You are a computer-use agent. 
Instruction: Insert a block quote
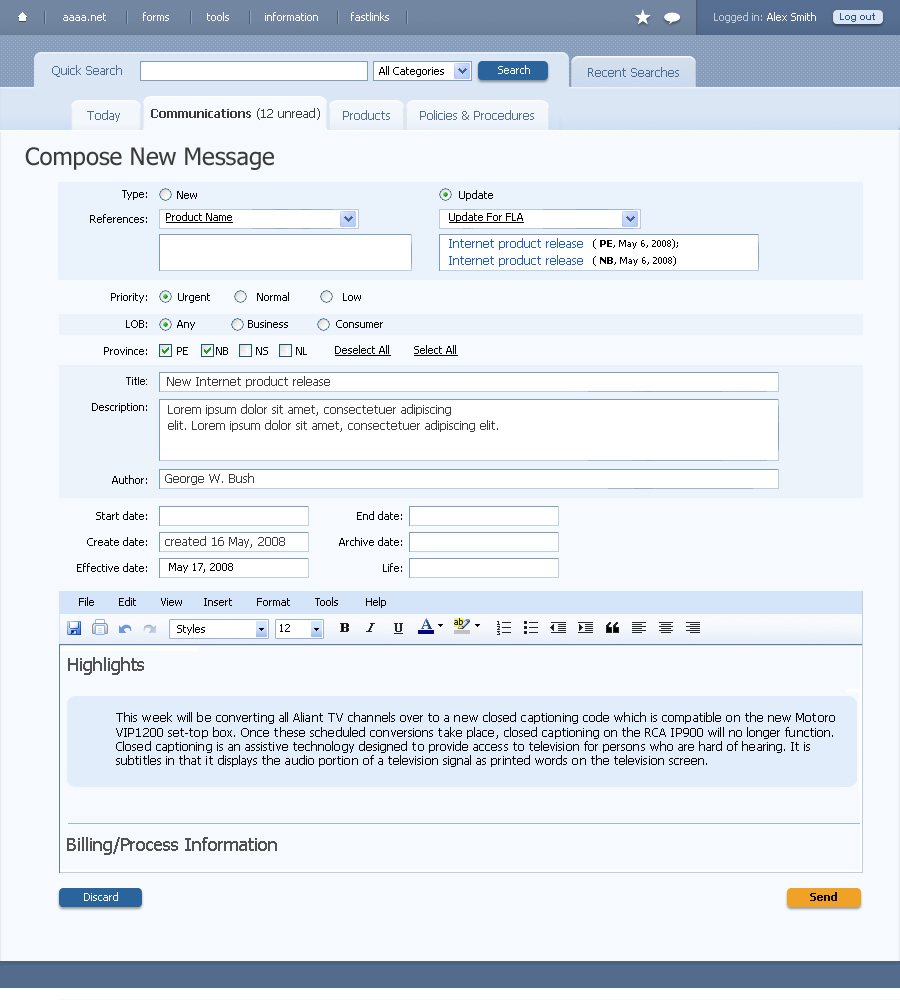612,628
